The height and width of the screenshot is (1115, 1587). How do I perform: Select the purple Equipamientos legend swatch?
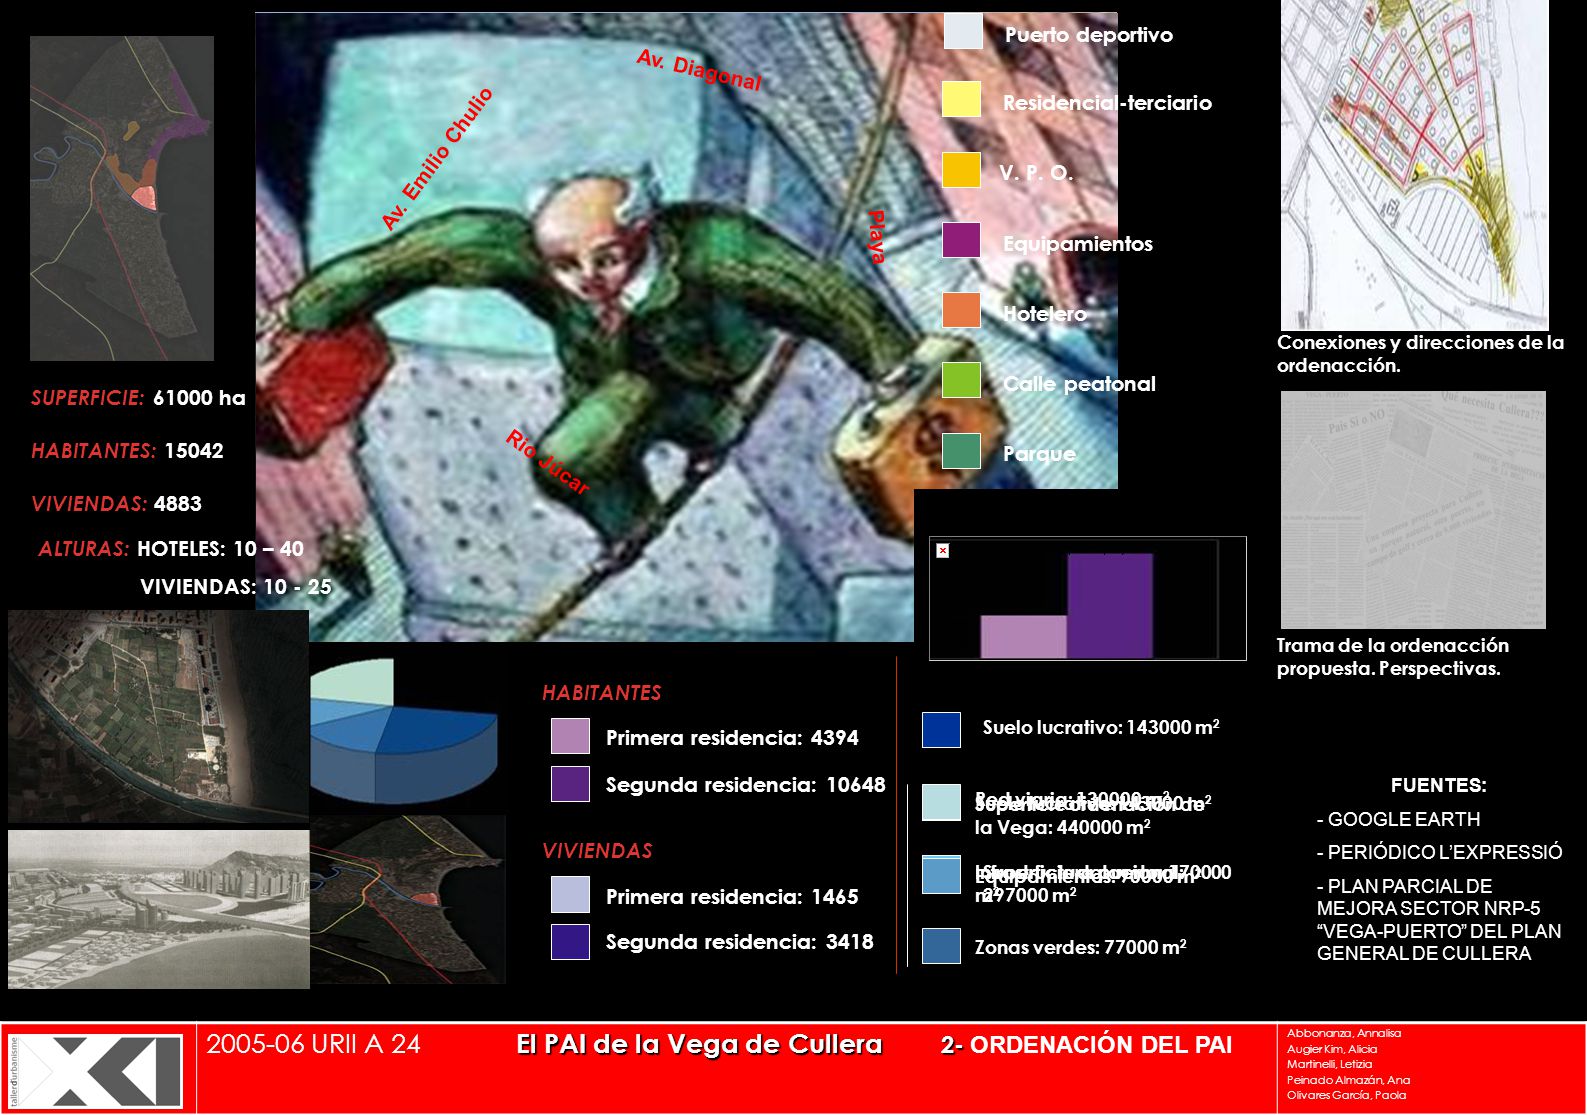(x=961, y=240)
